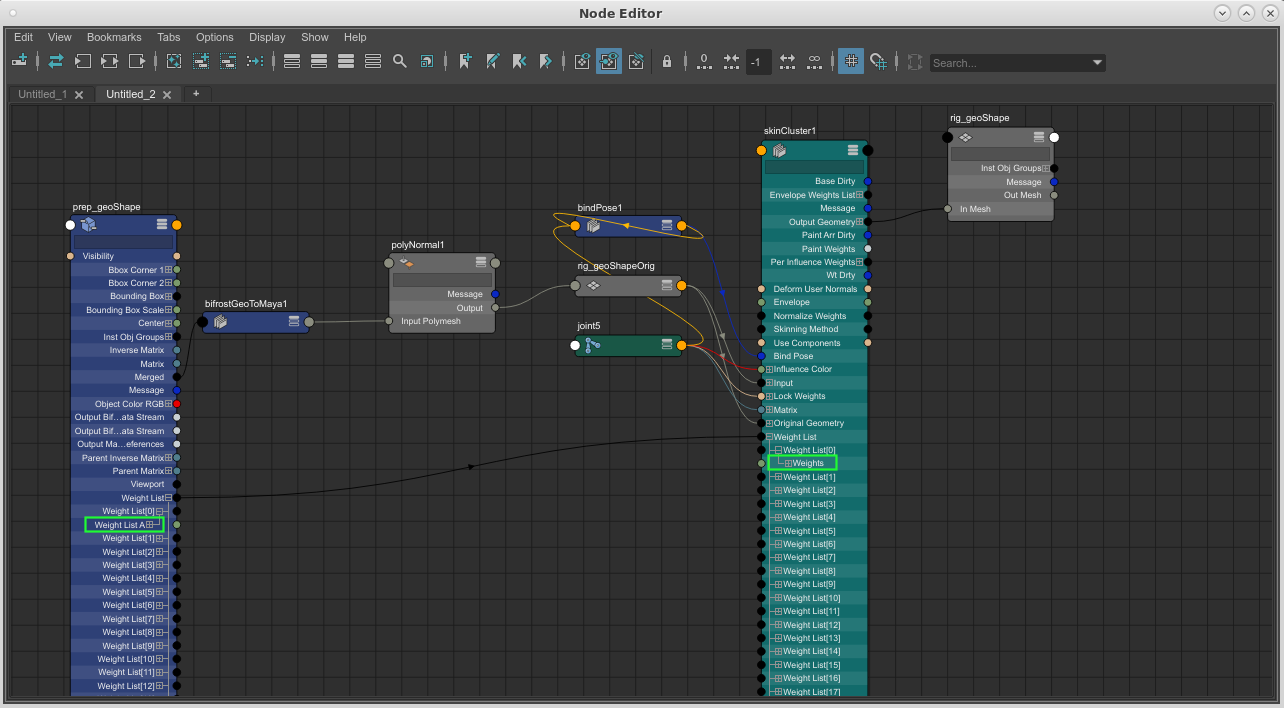The height and width of the screenshot is (708, 1284).
Task: Graph input and output connections icon
Action: pyautogui.click(x=110, y=62)
